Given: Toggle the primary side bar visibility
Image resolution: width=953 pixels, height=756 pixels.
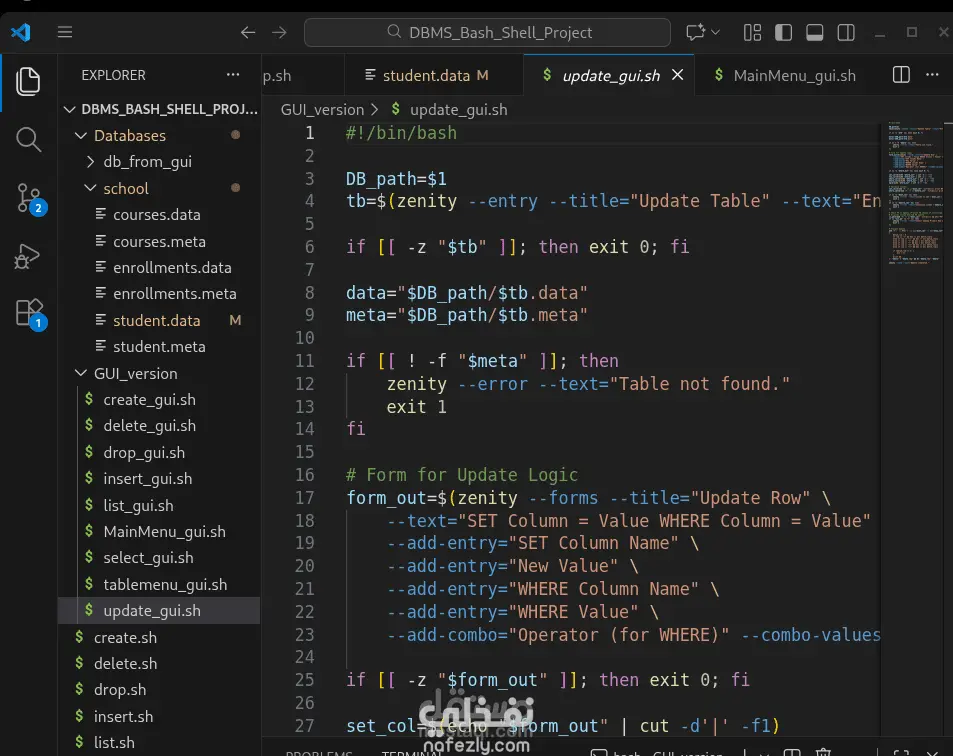Looking at the screenshot, I should point(783,32).
